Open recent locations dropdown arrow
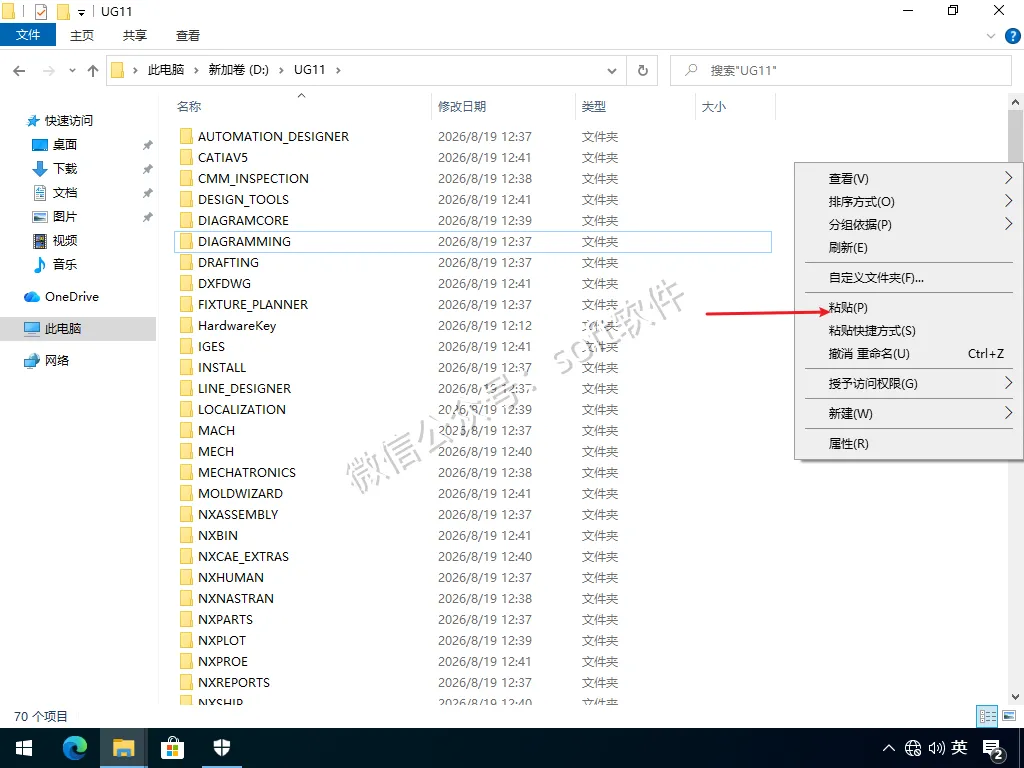 [72, 71]
